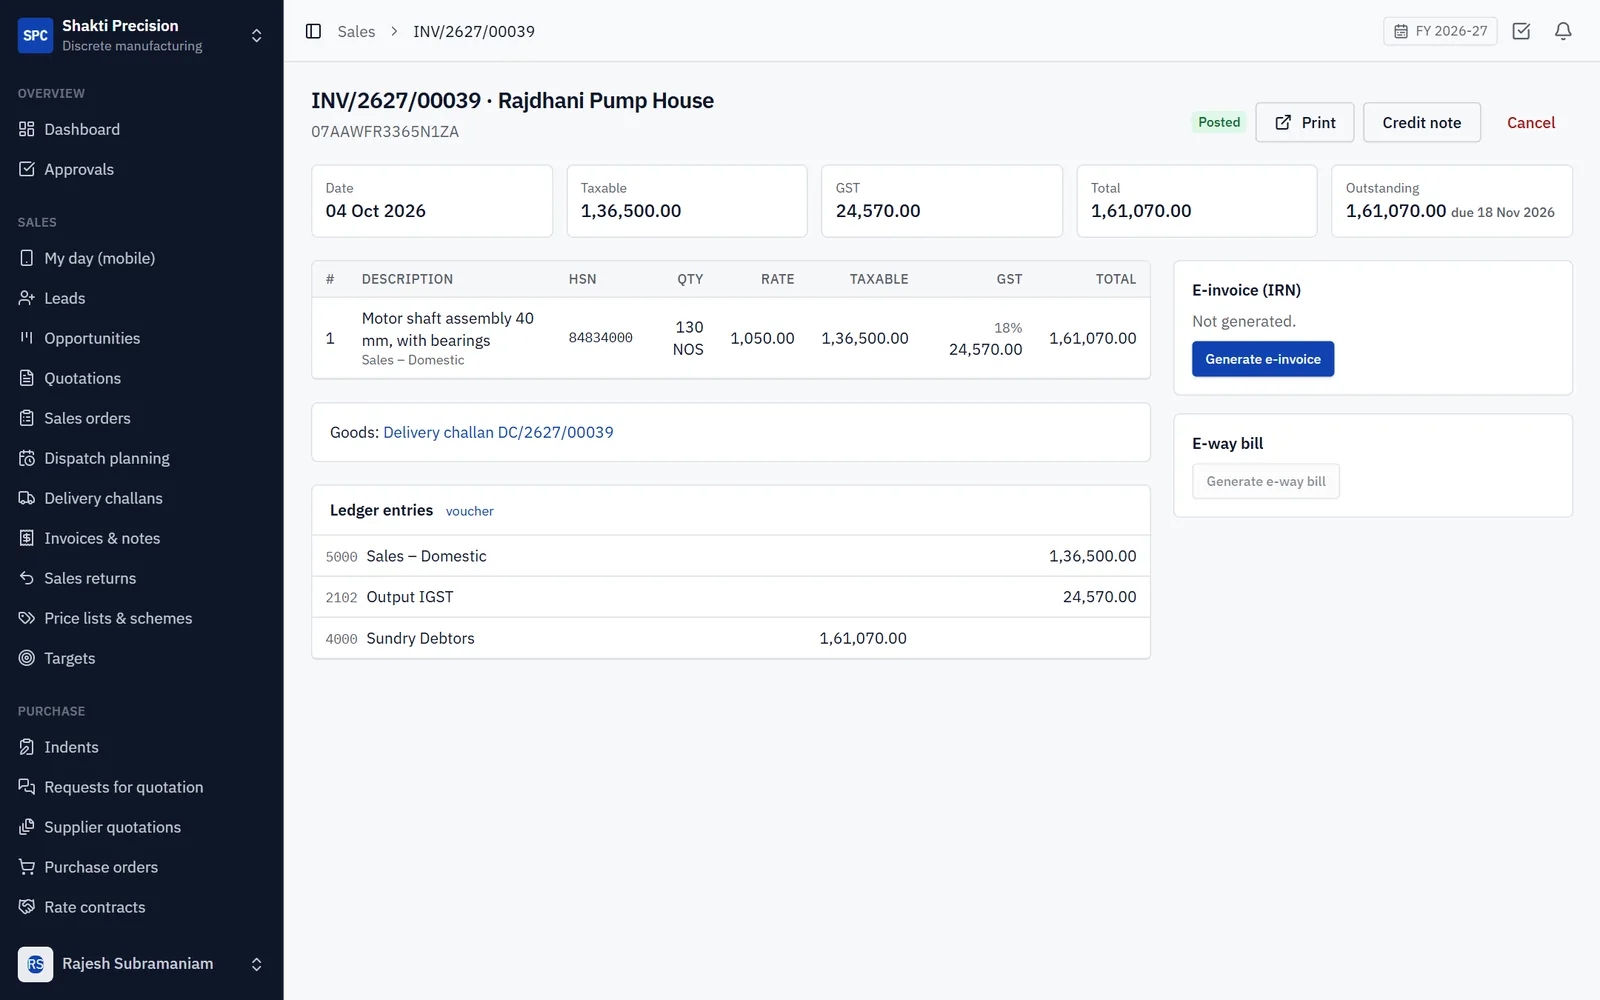Expand the Rajesh Subramaniam user menu
The height and width of the screenshot is (1000, 1600).
point(256,964)
